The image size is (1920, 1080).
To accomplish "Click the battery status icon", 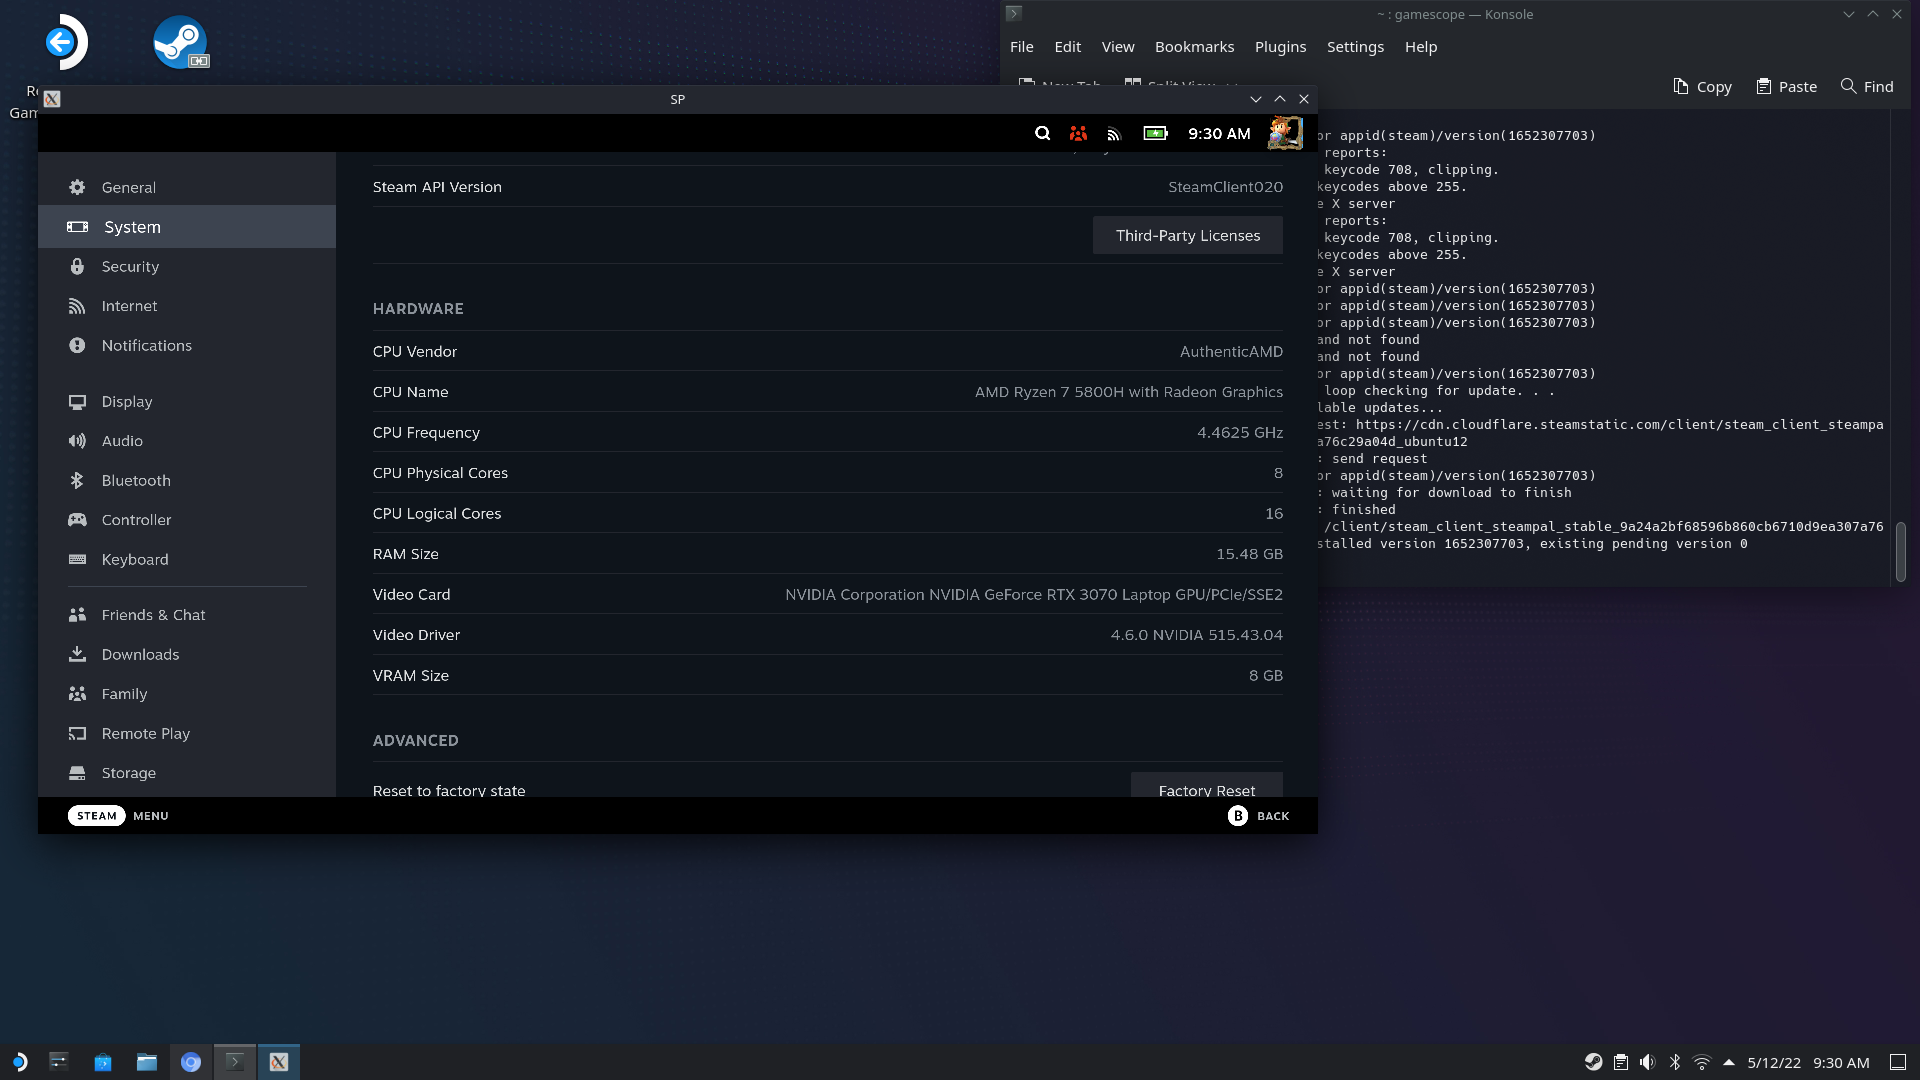I will click(x=1154, y=133).
